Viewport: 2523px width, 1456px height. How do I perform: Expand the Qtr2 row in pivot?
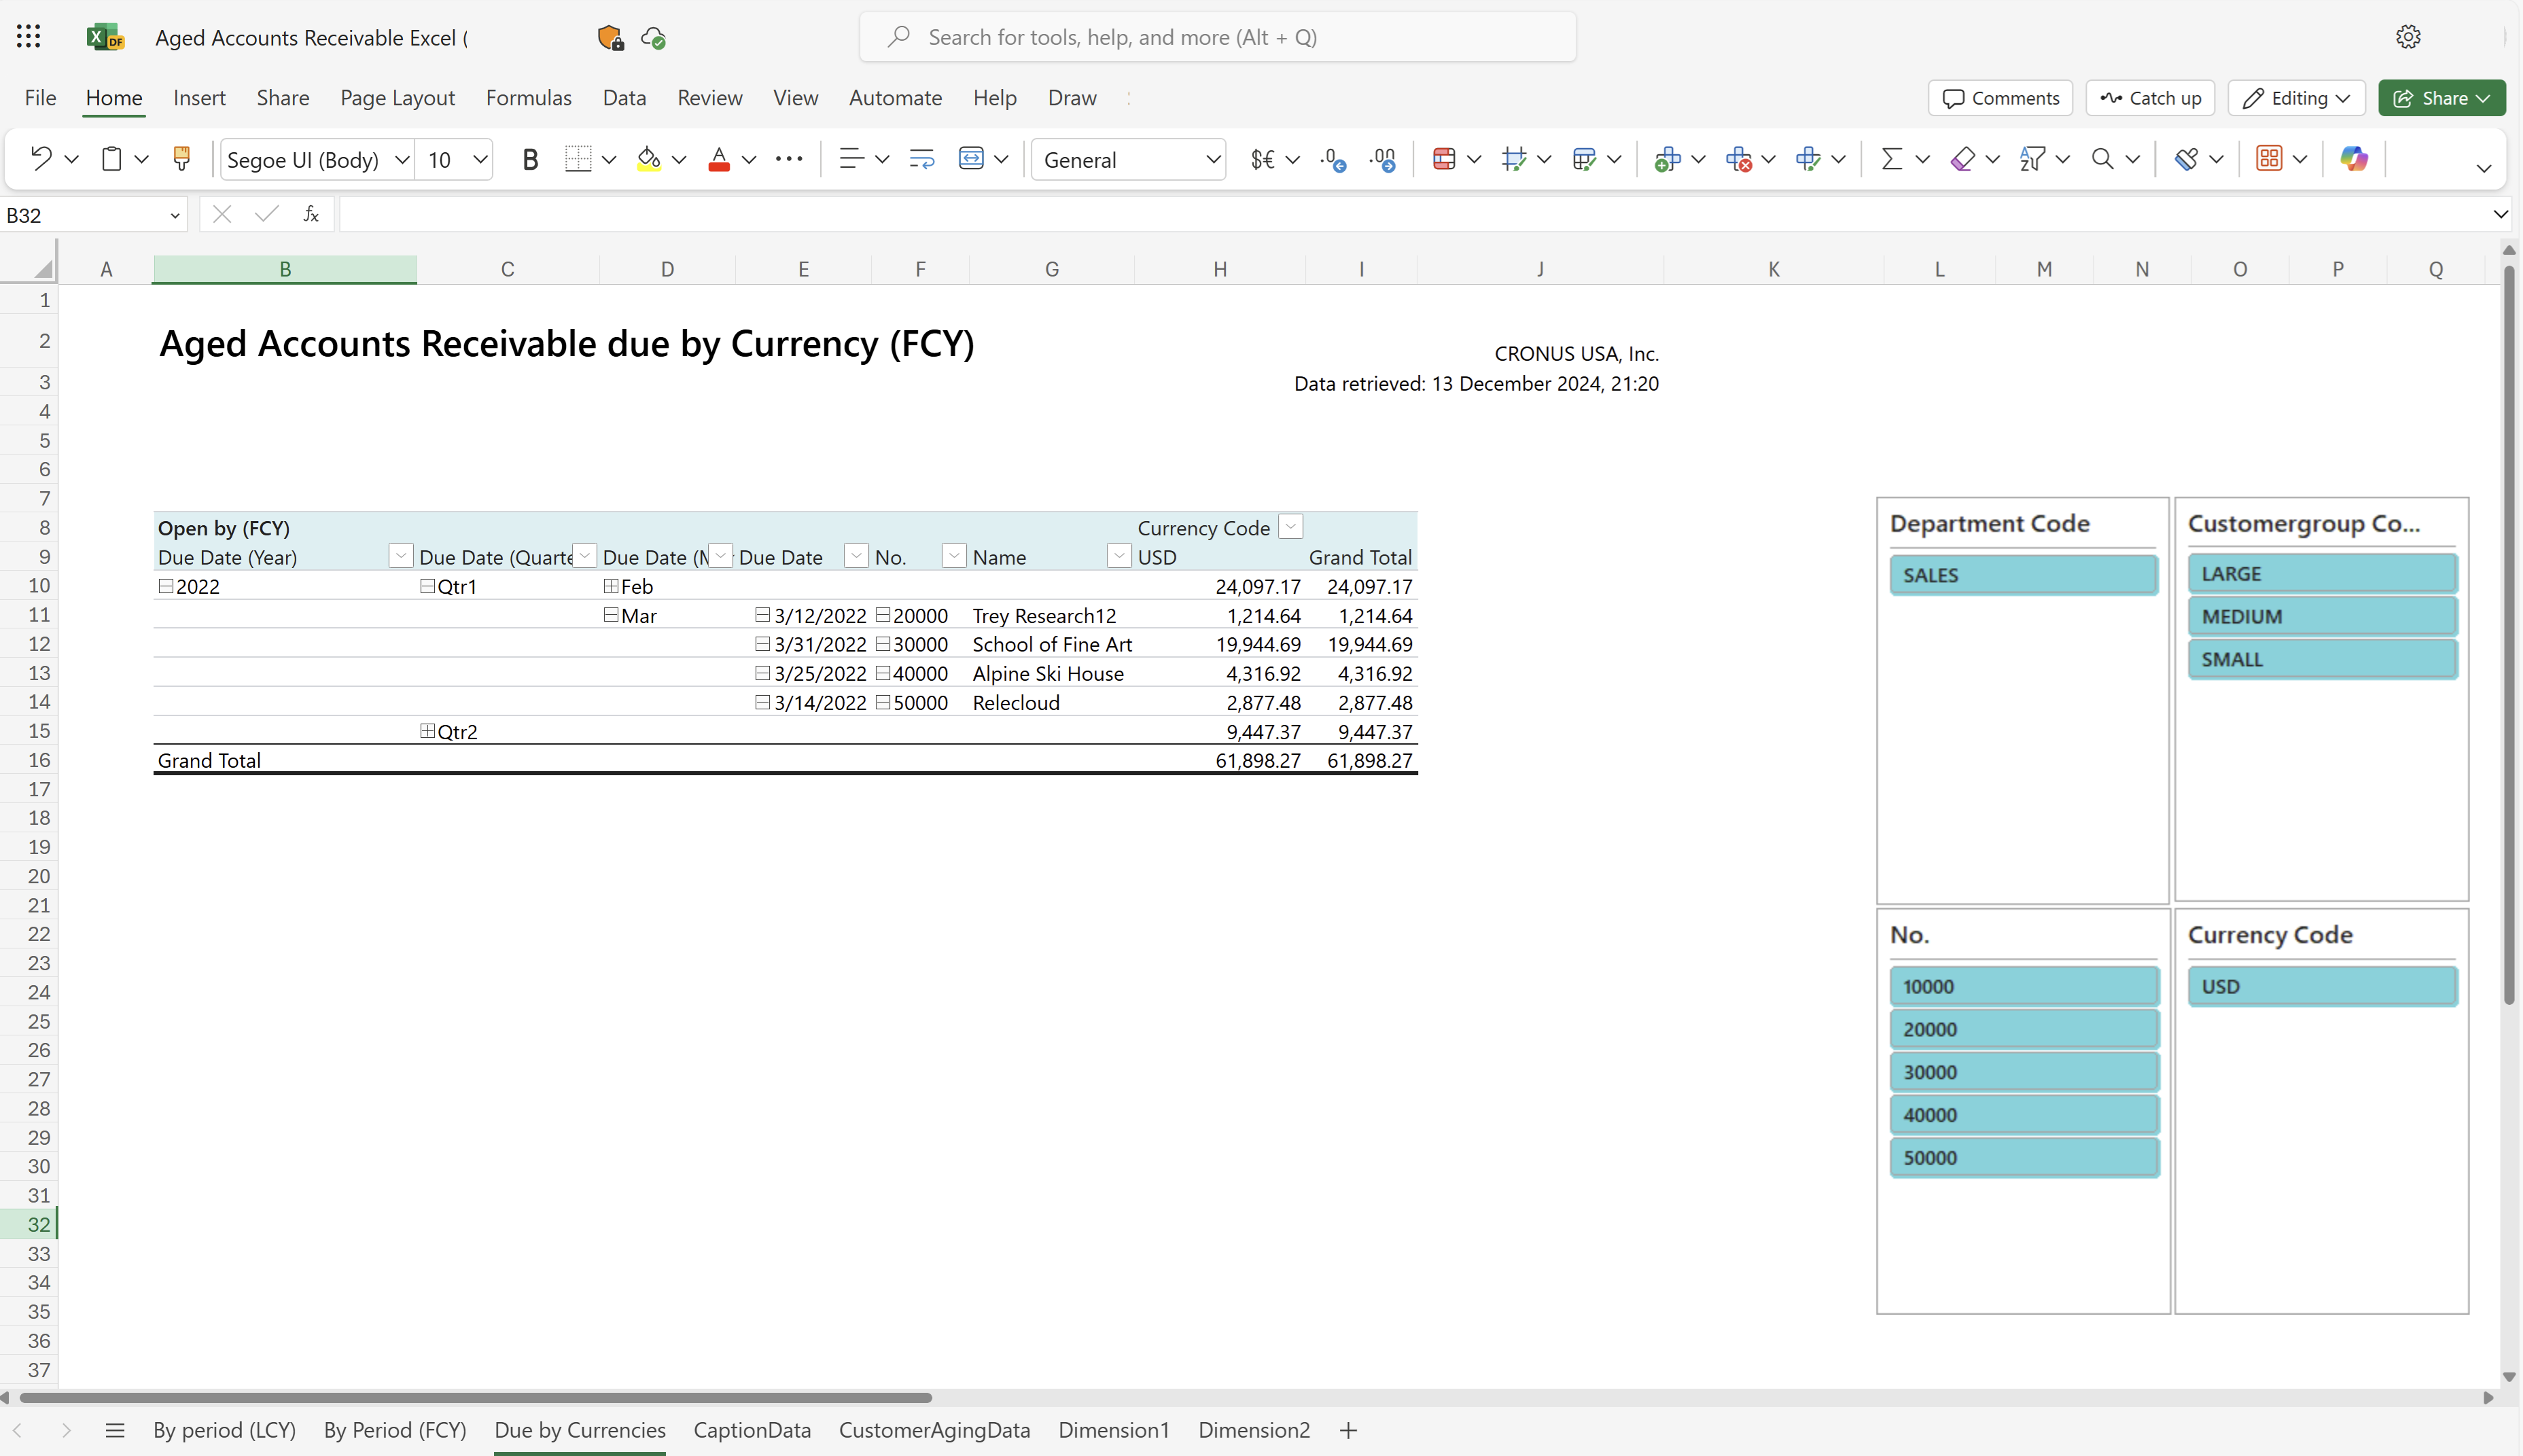428,730
